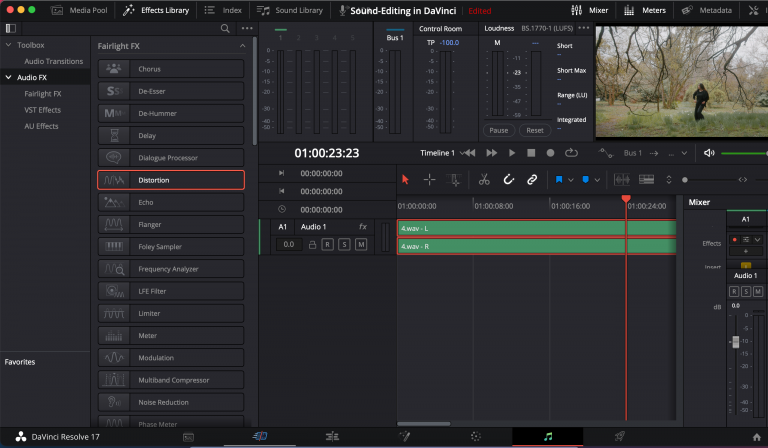
Task: Open Loudness panel options menu
Action: click(x=584, y=28)
